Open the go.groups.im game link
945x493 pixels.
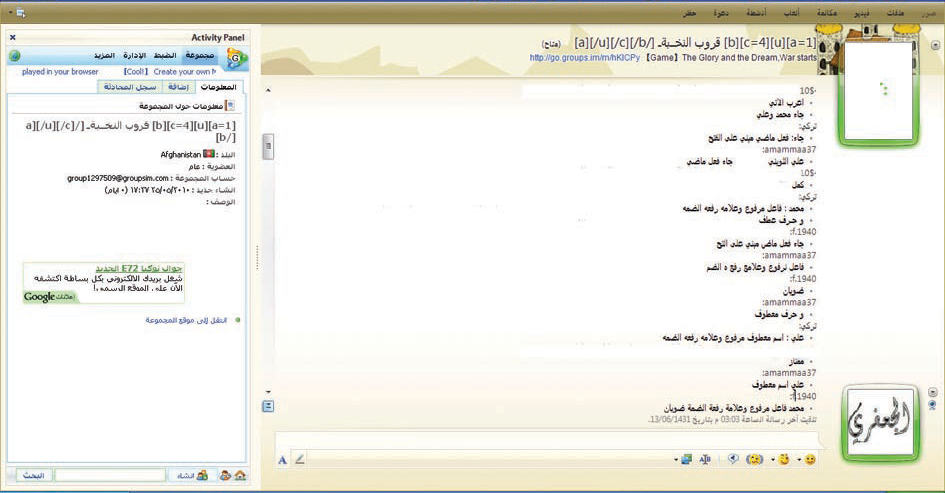584,58
